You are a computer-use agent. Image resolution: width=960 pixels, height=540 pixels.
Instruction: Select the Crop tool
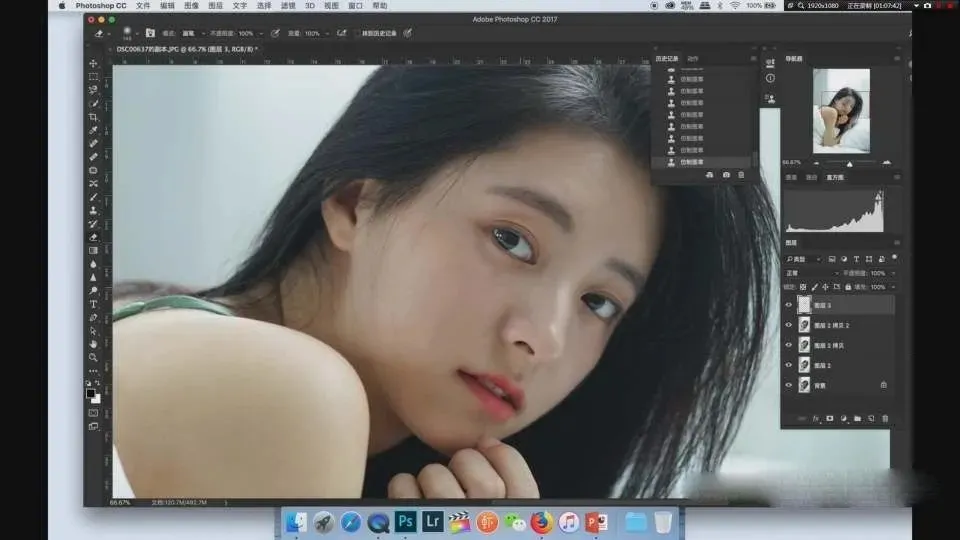tap(94, 117)
